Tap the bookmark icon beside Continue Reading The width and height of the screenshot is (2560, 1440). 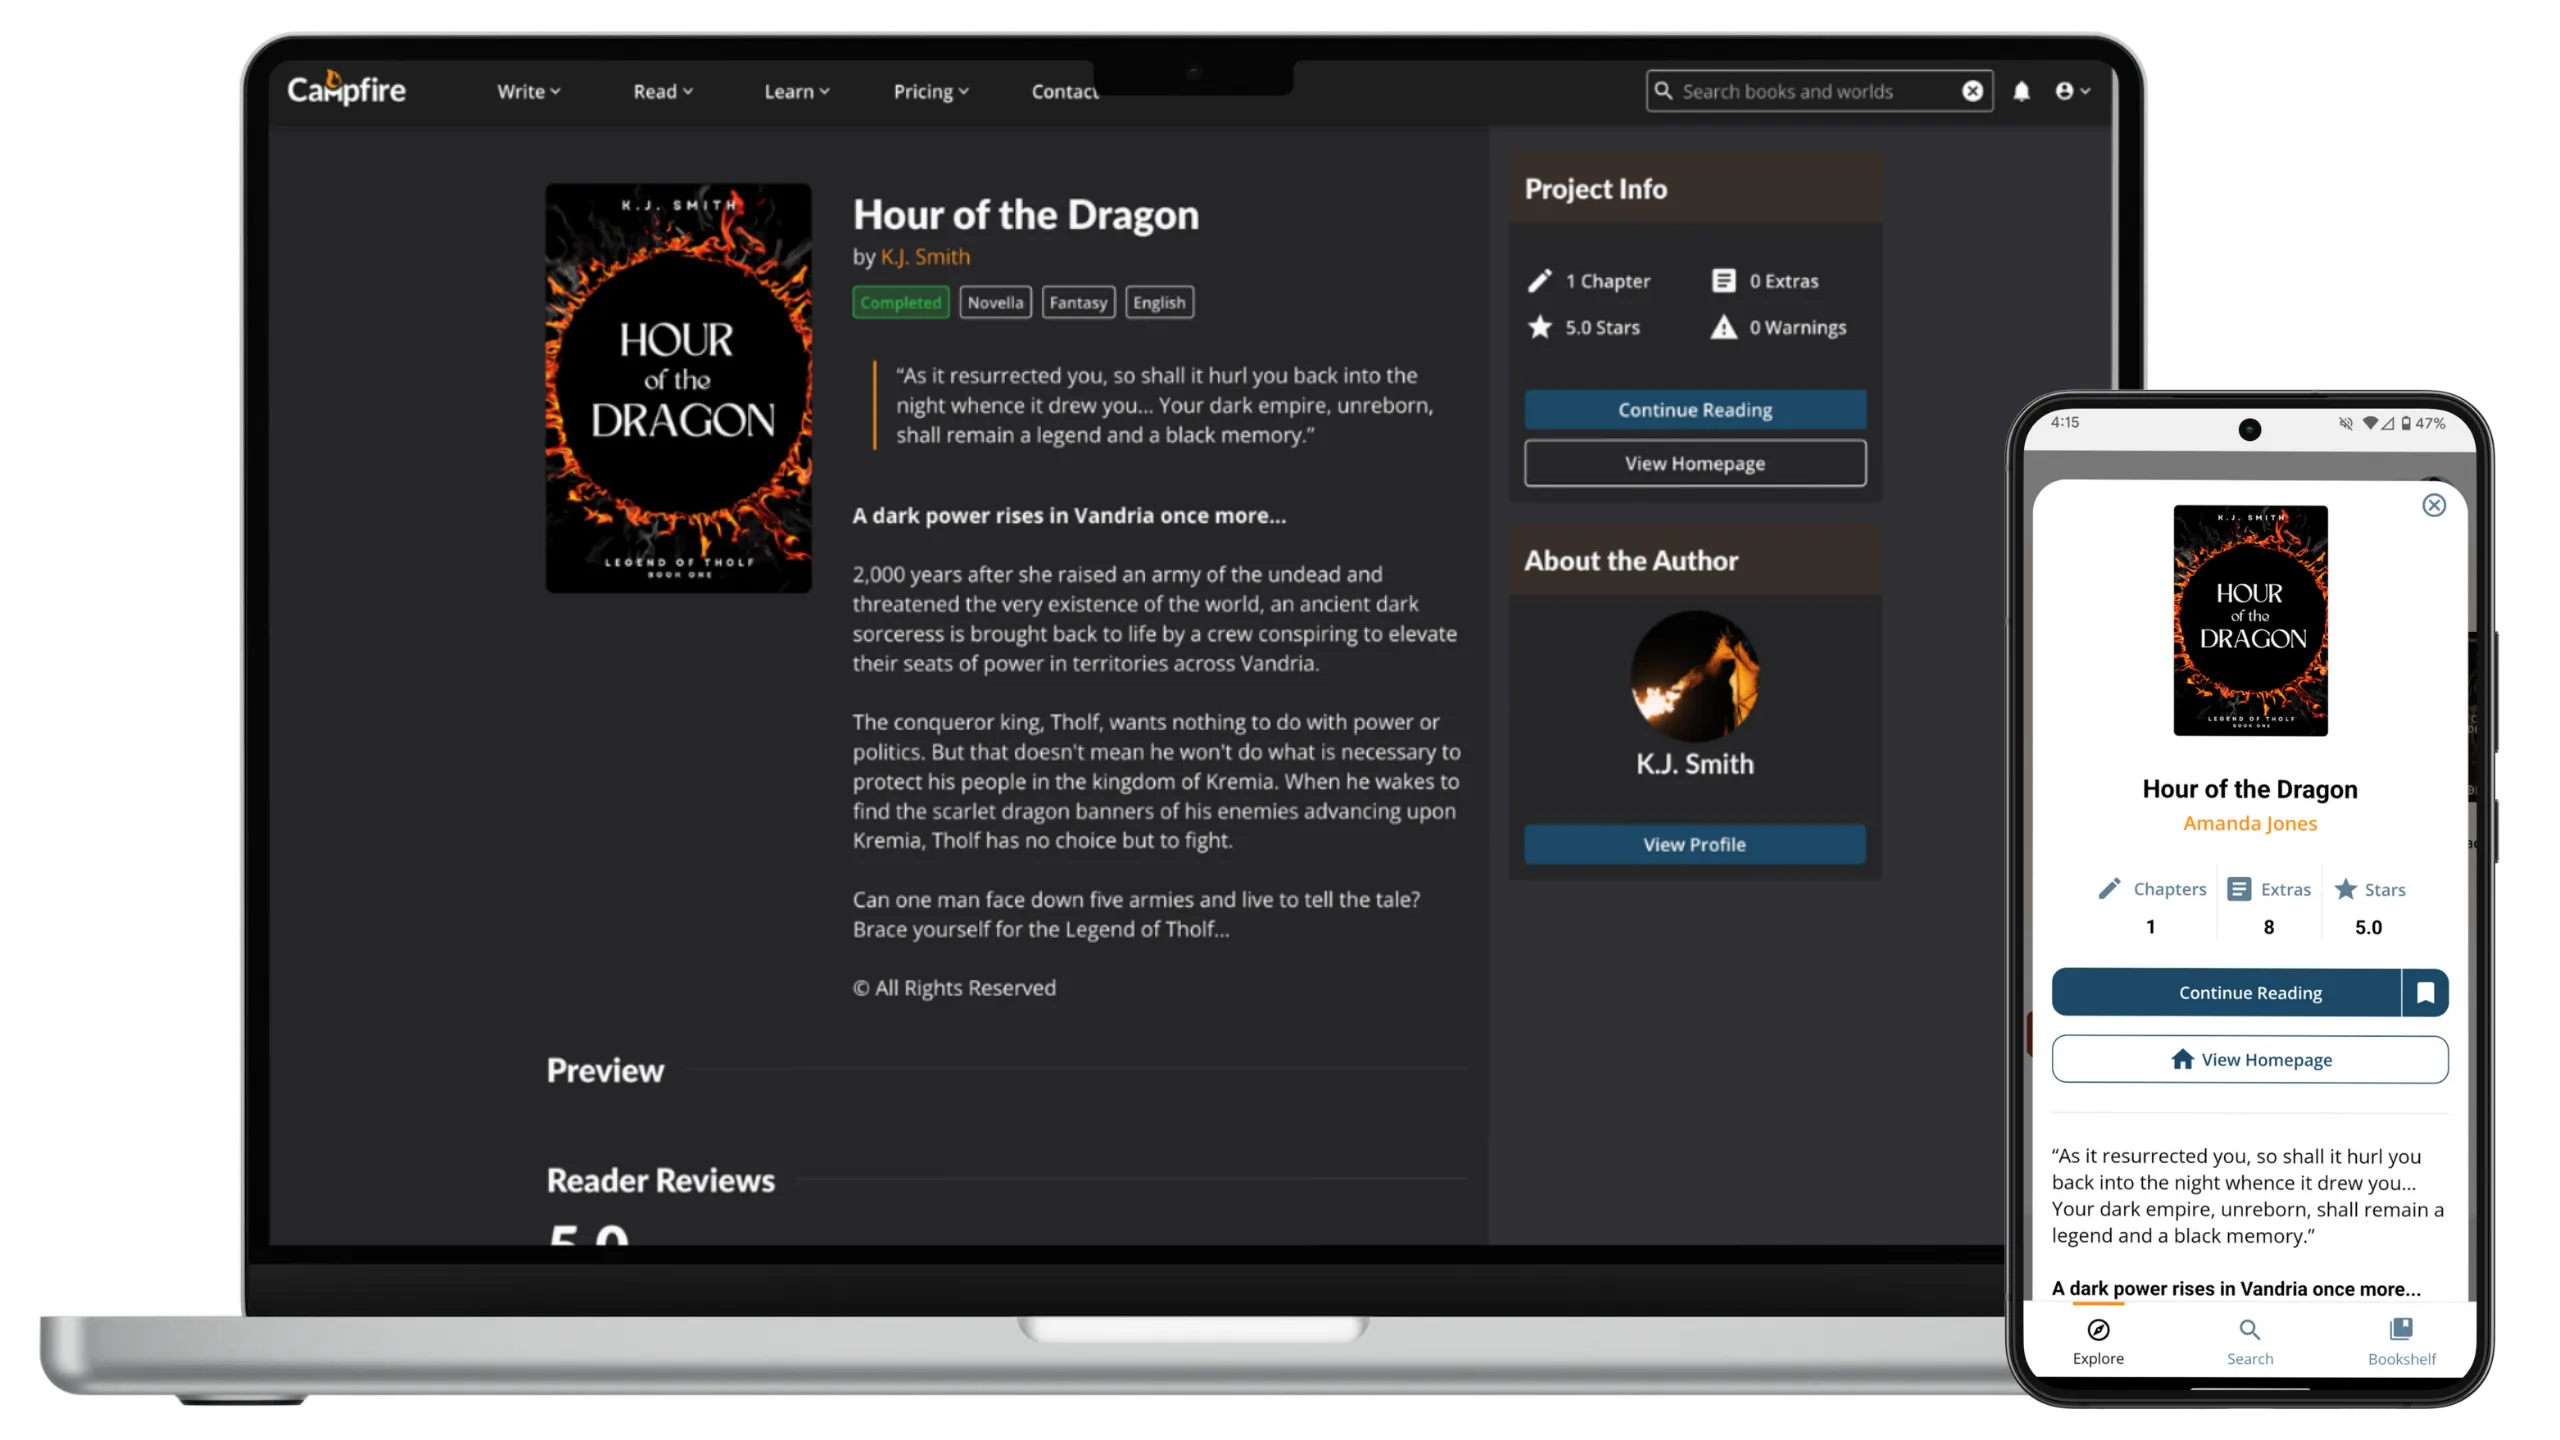click(2425, 992)
